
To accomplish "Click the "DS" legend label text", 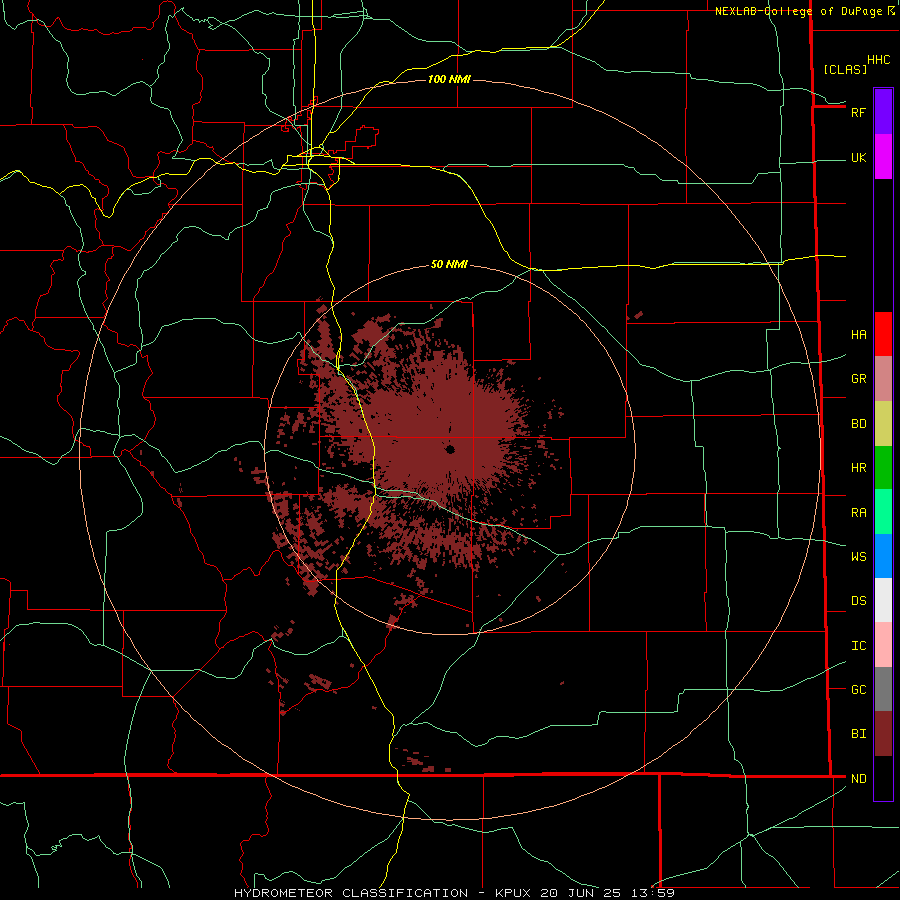I will tap(858, 601).
